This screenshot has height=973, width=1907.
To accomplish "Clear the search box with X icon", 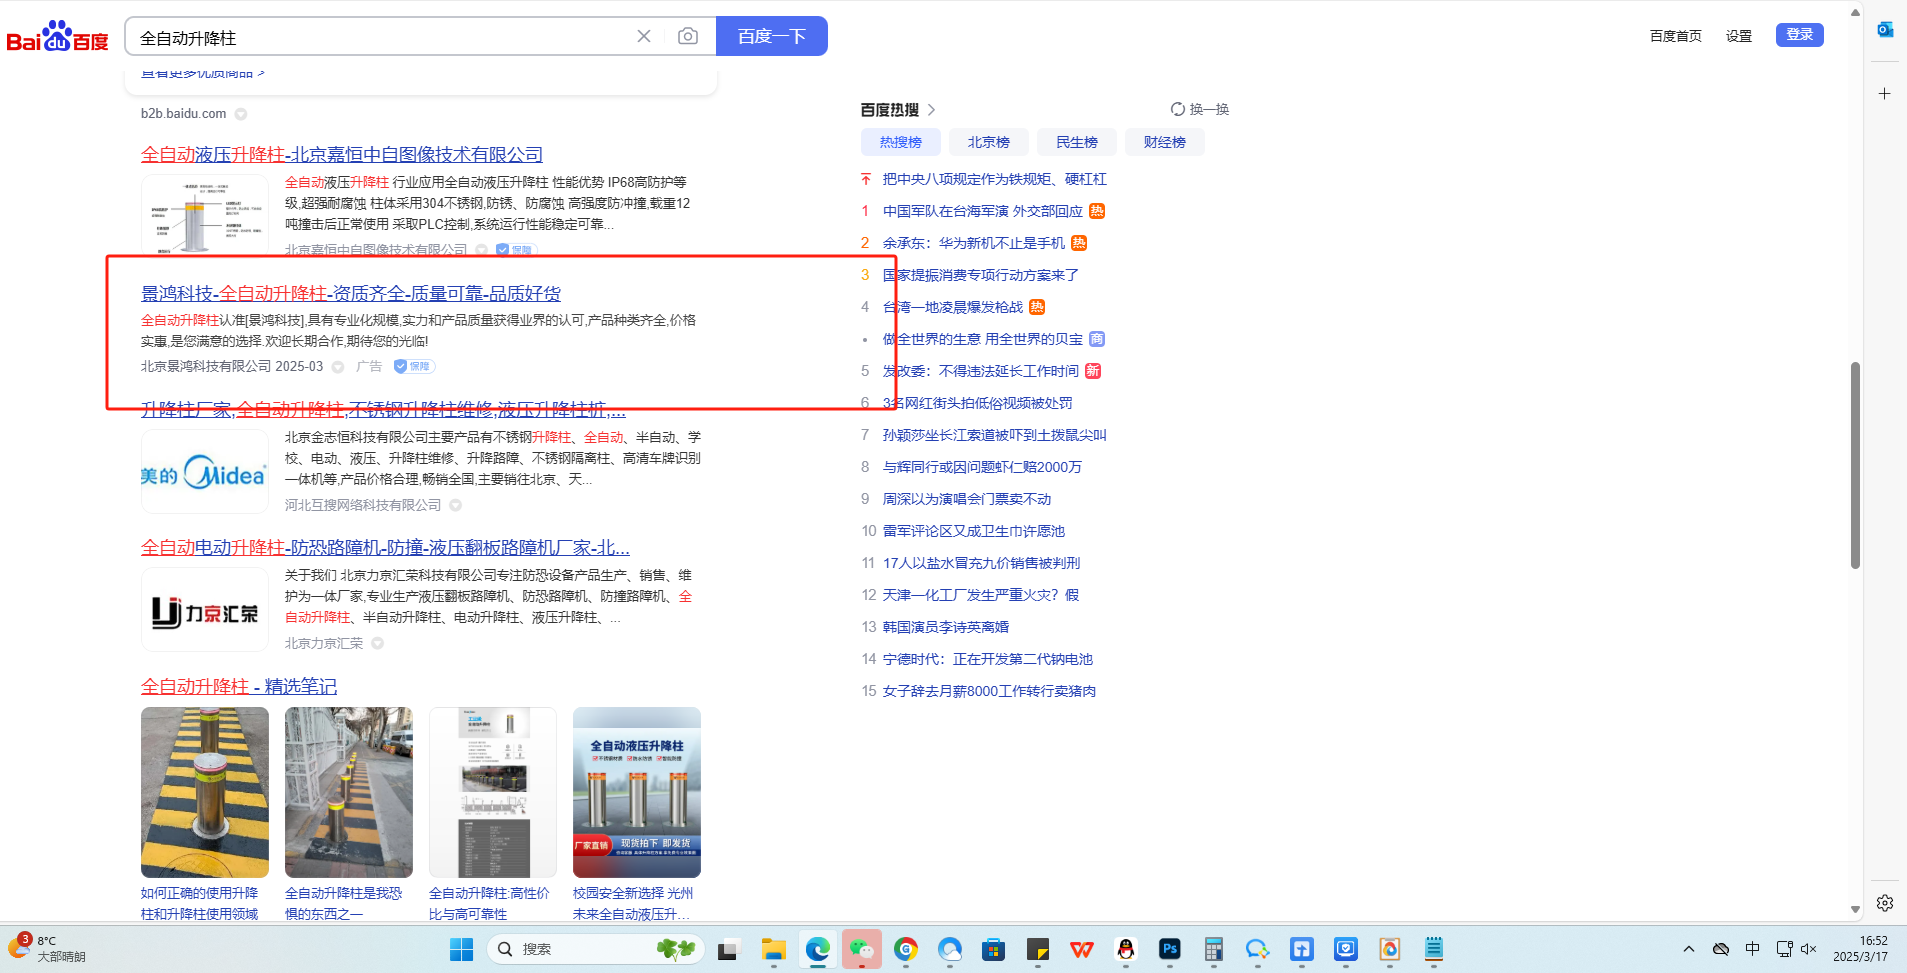I will 644,37.
